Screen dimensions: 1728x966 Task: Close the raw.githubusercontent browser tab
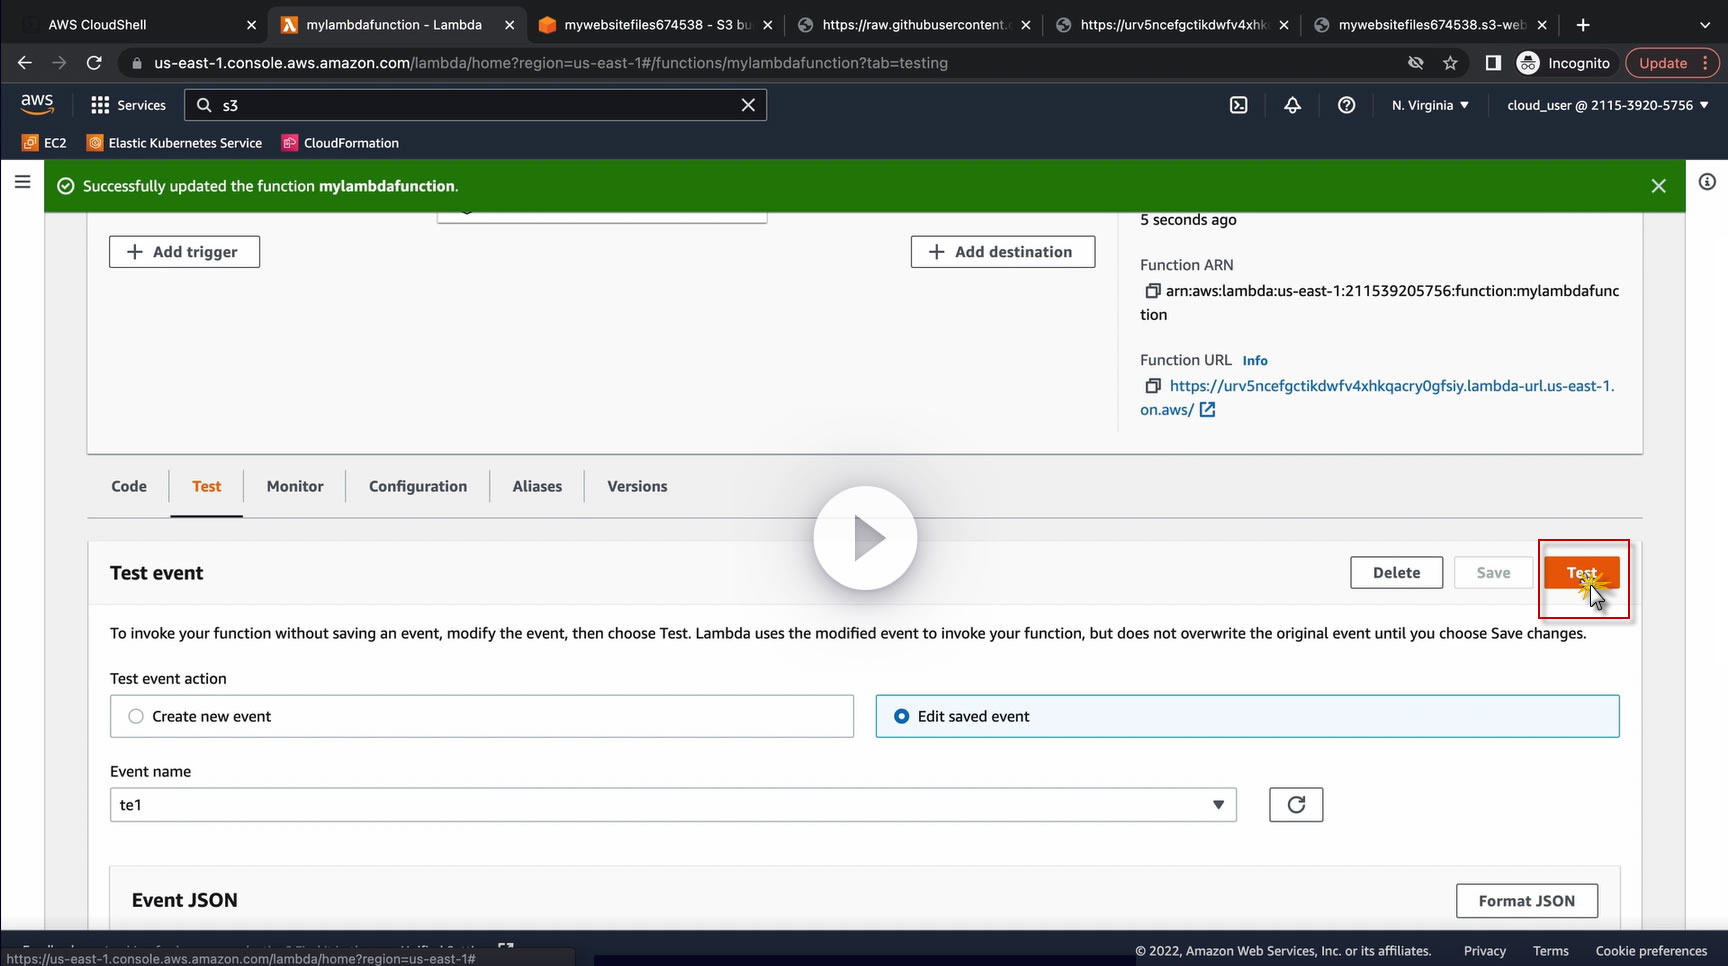click(1025, 25)
